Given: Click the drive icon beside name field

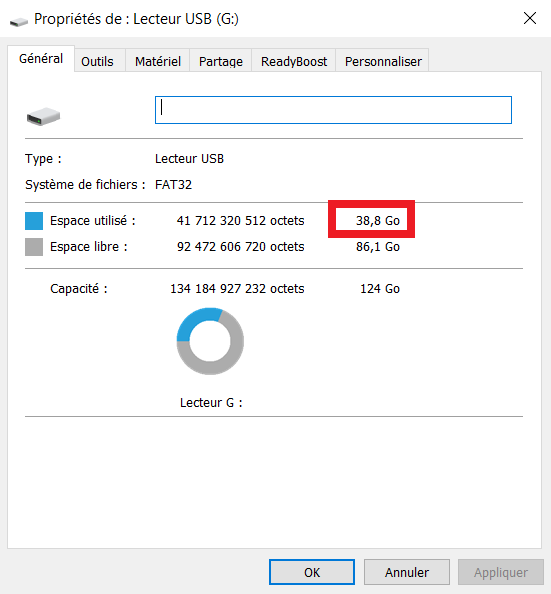Looking at the screenshot, I should pos(43,116).
